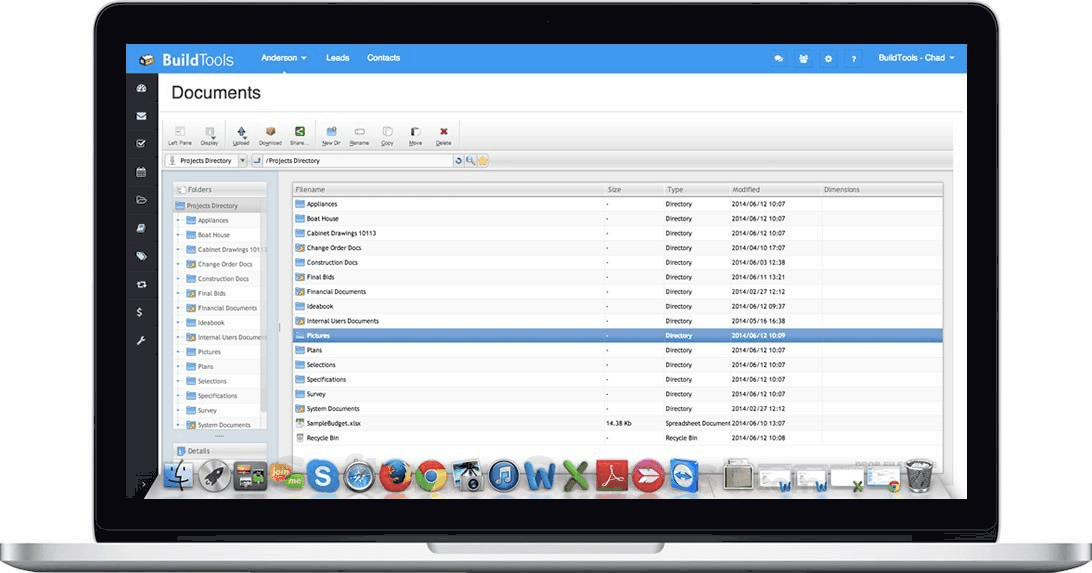Open the settings gear in header
This screenshot has width=1092, height=573.
click(828, 59)
